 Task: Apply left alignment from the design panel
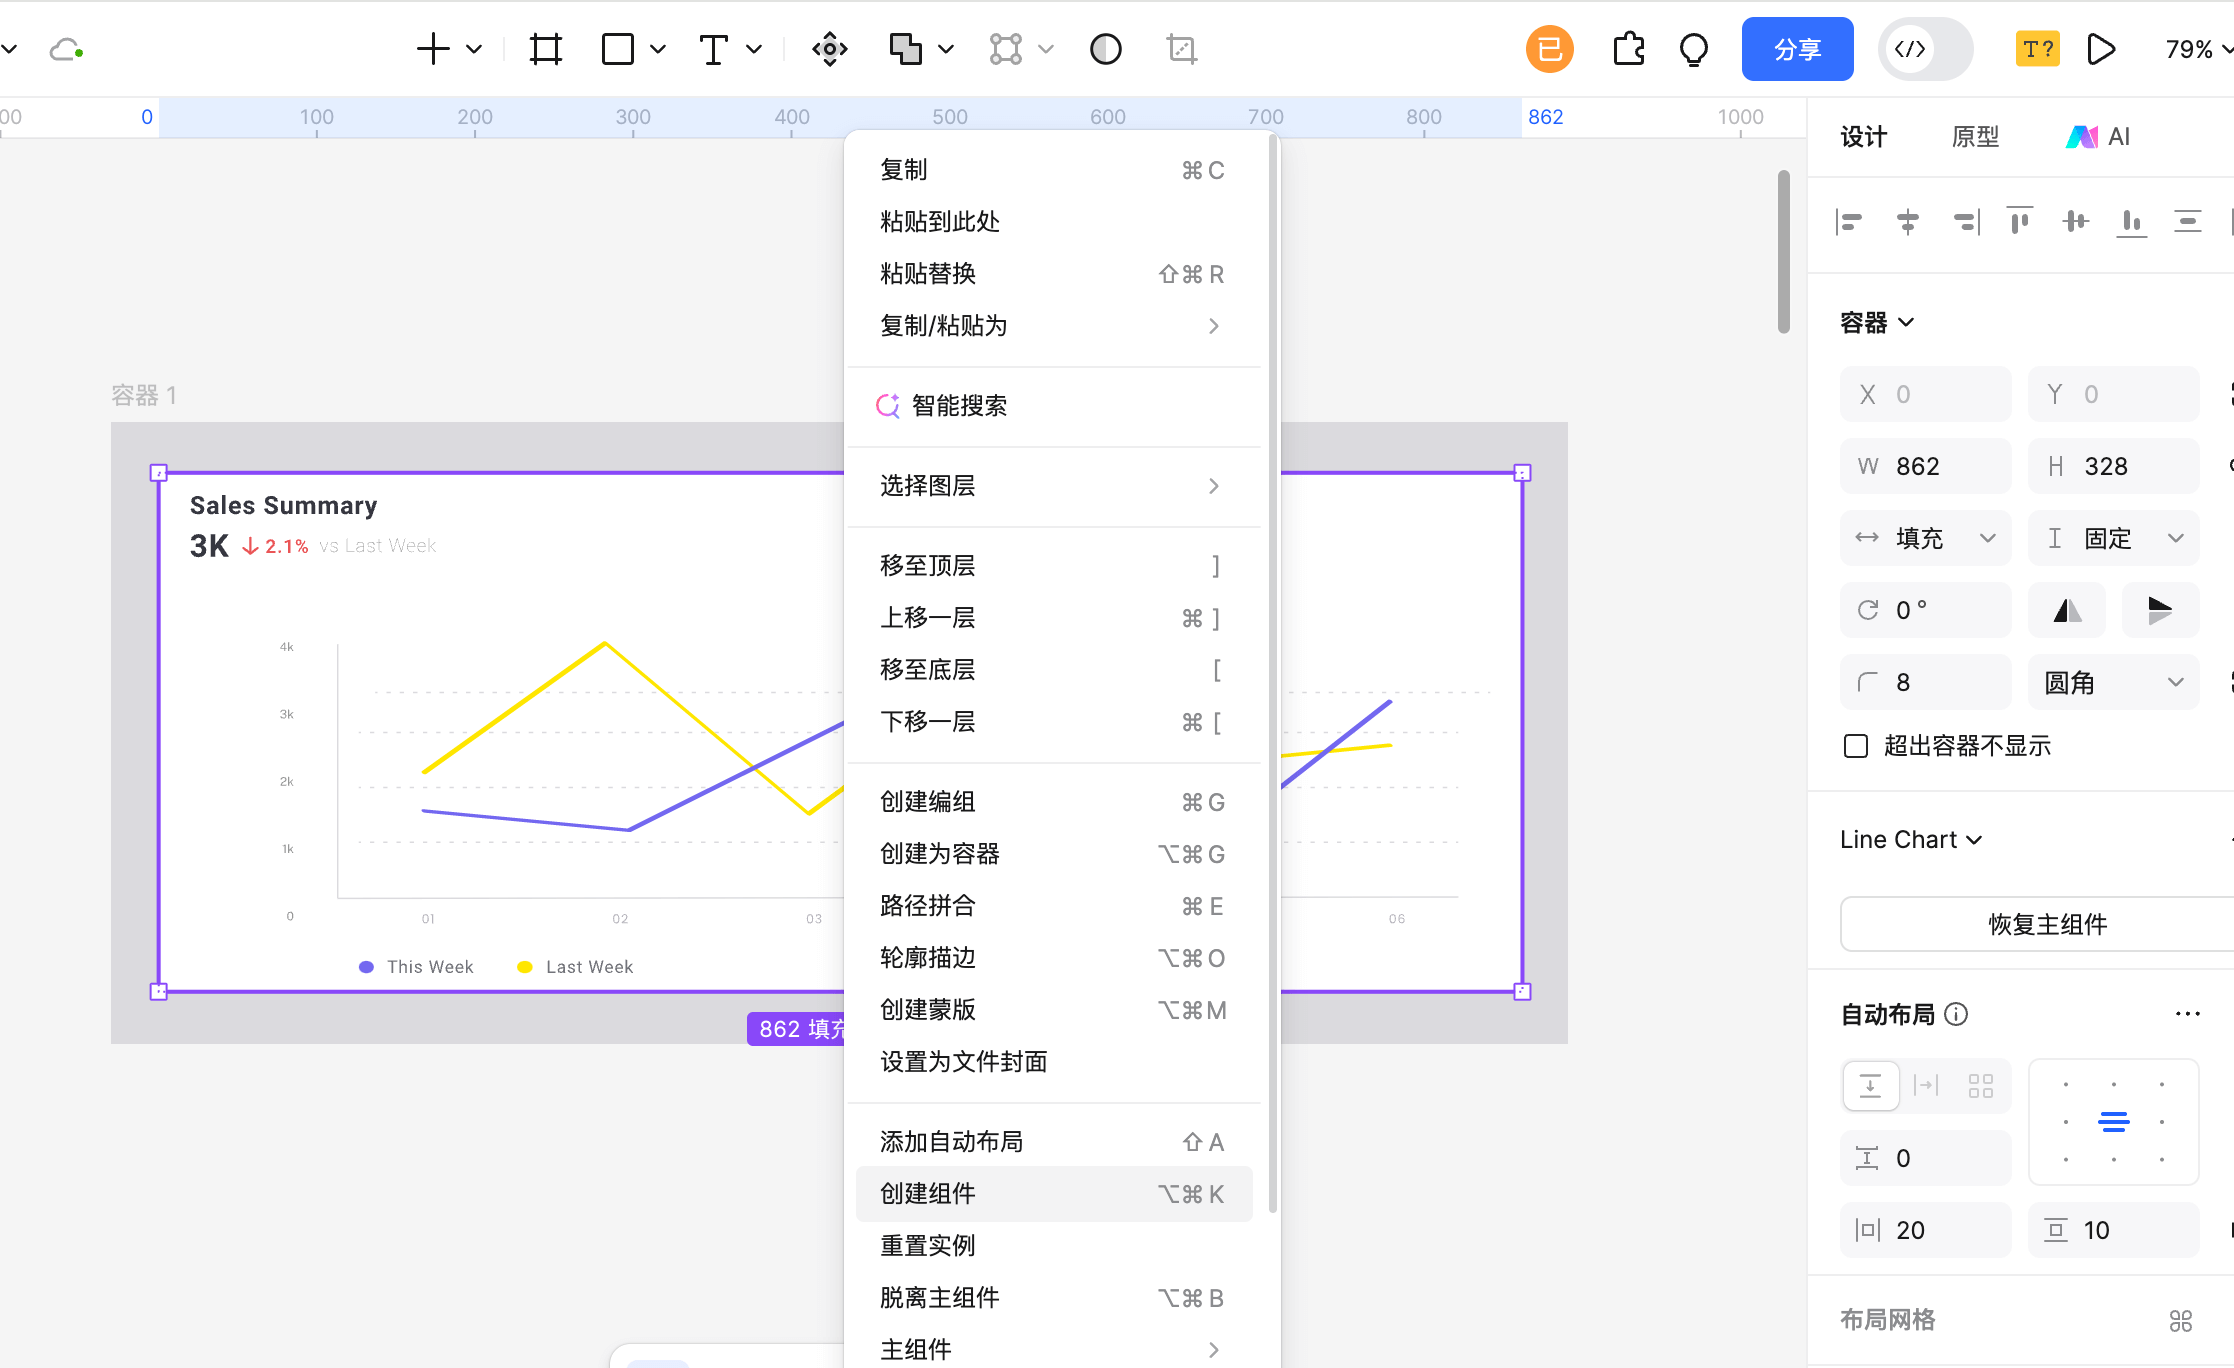[x=1849, y=221]
